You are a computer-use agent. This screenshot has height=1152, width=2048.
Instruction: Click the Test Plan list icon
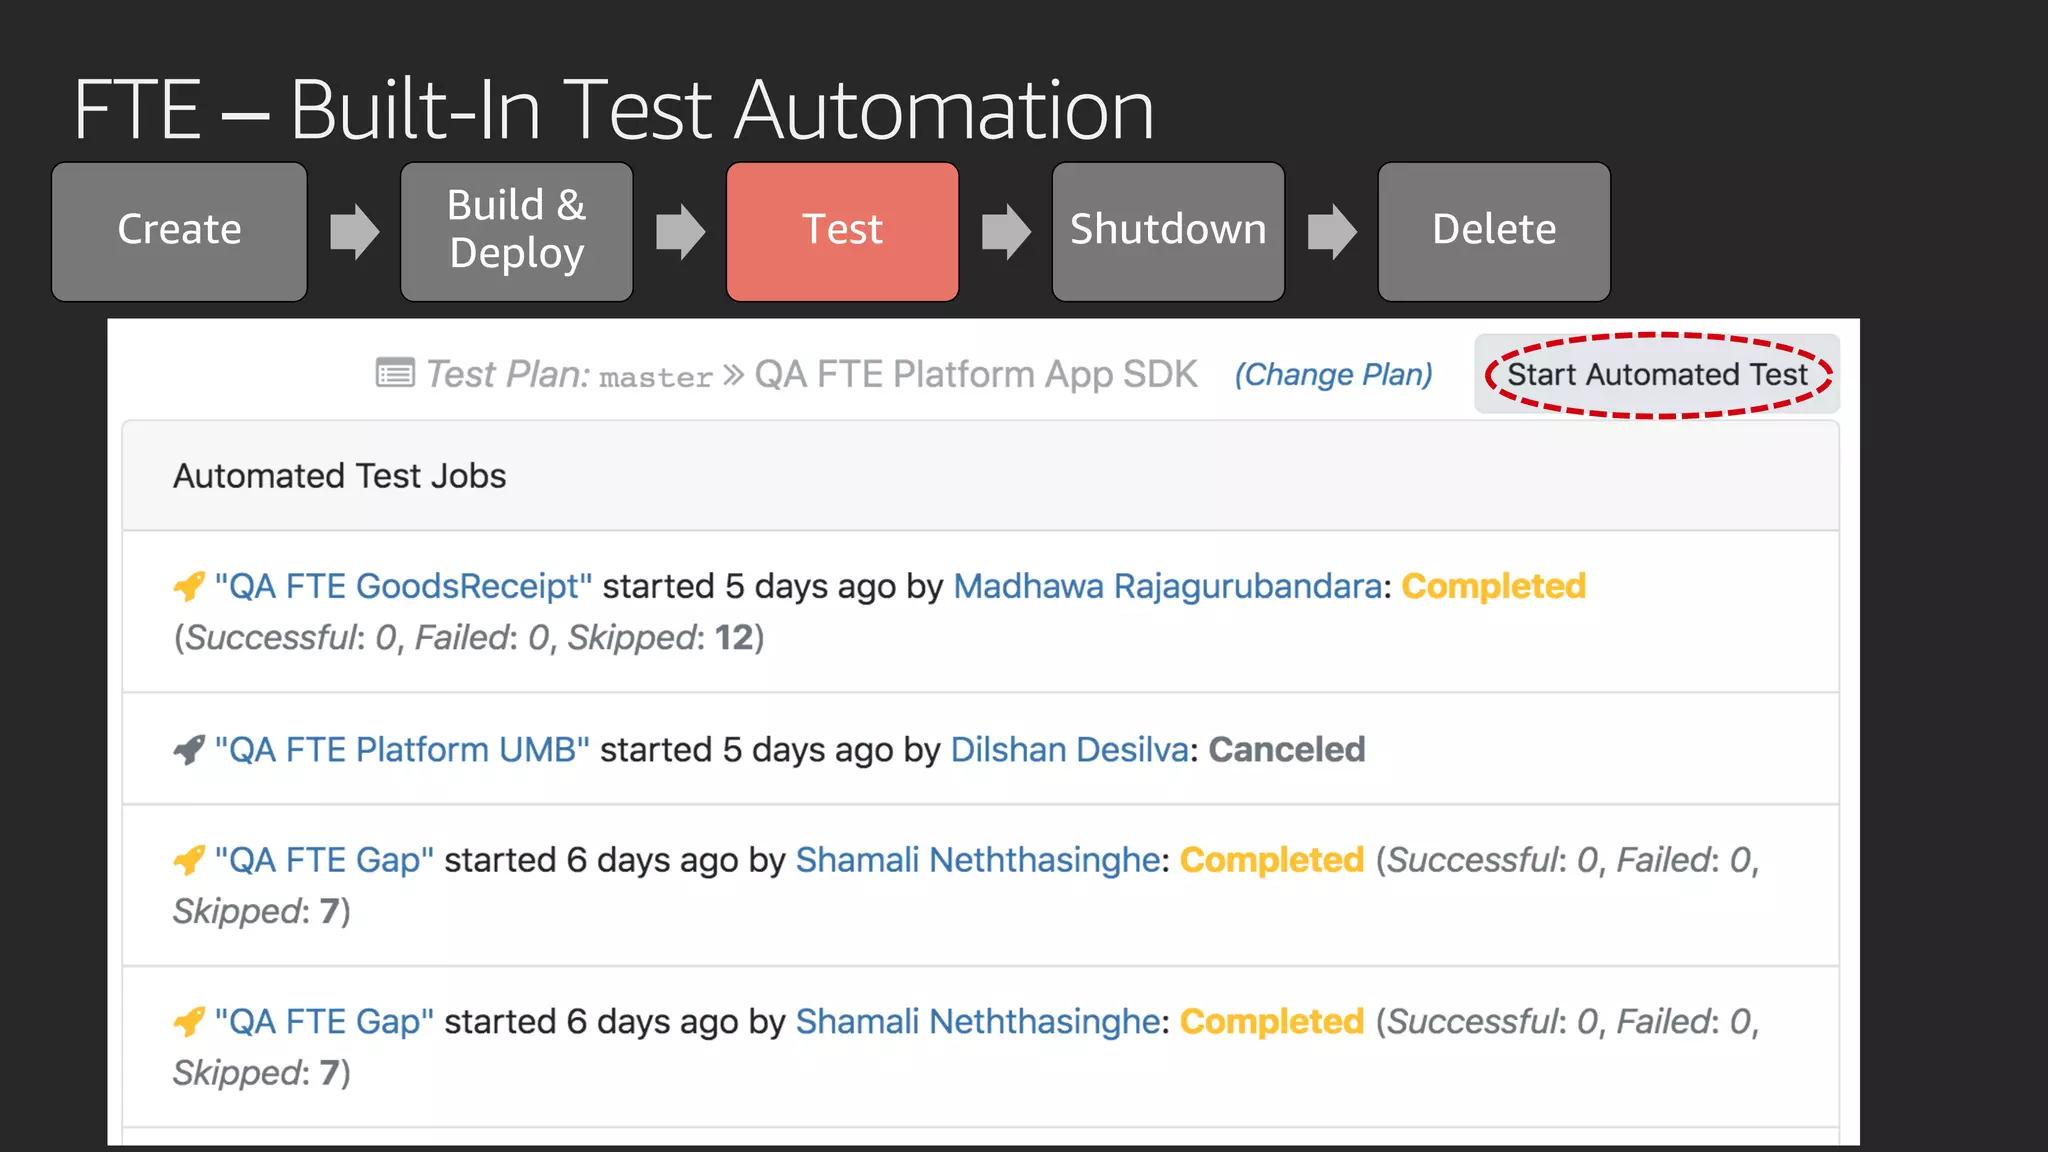[395, 373]
